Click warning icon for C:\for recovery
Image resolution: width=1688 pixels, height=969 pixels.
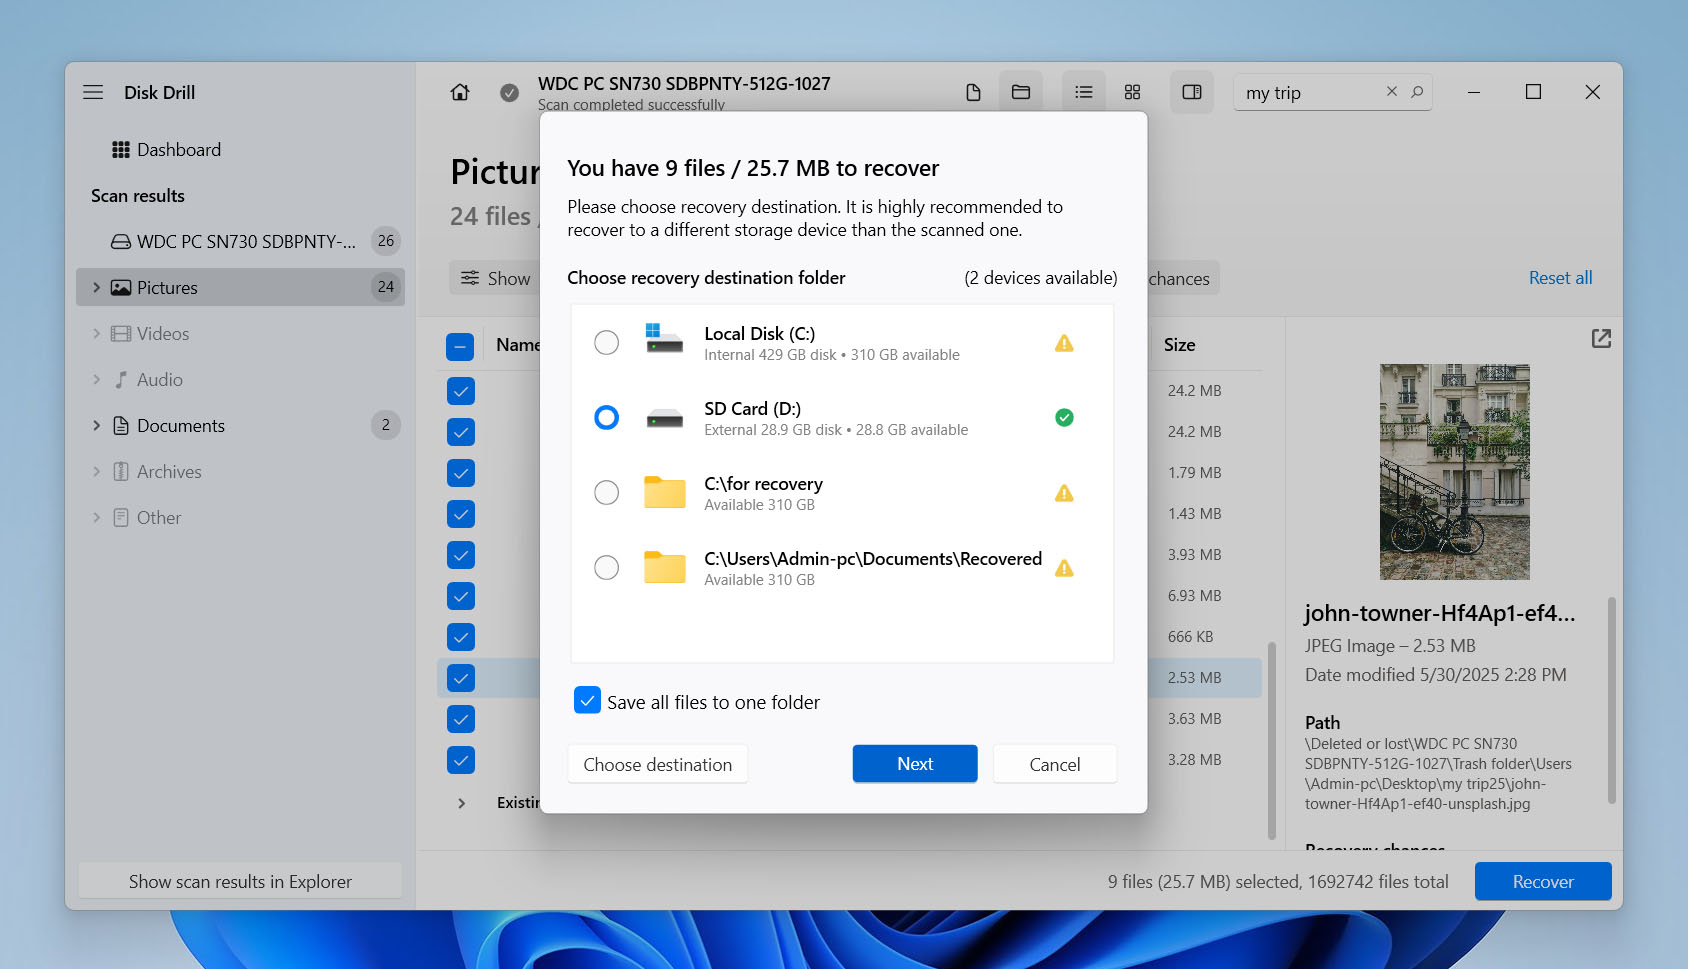[1064, 493]
